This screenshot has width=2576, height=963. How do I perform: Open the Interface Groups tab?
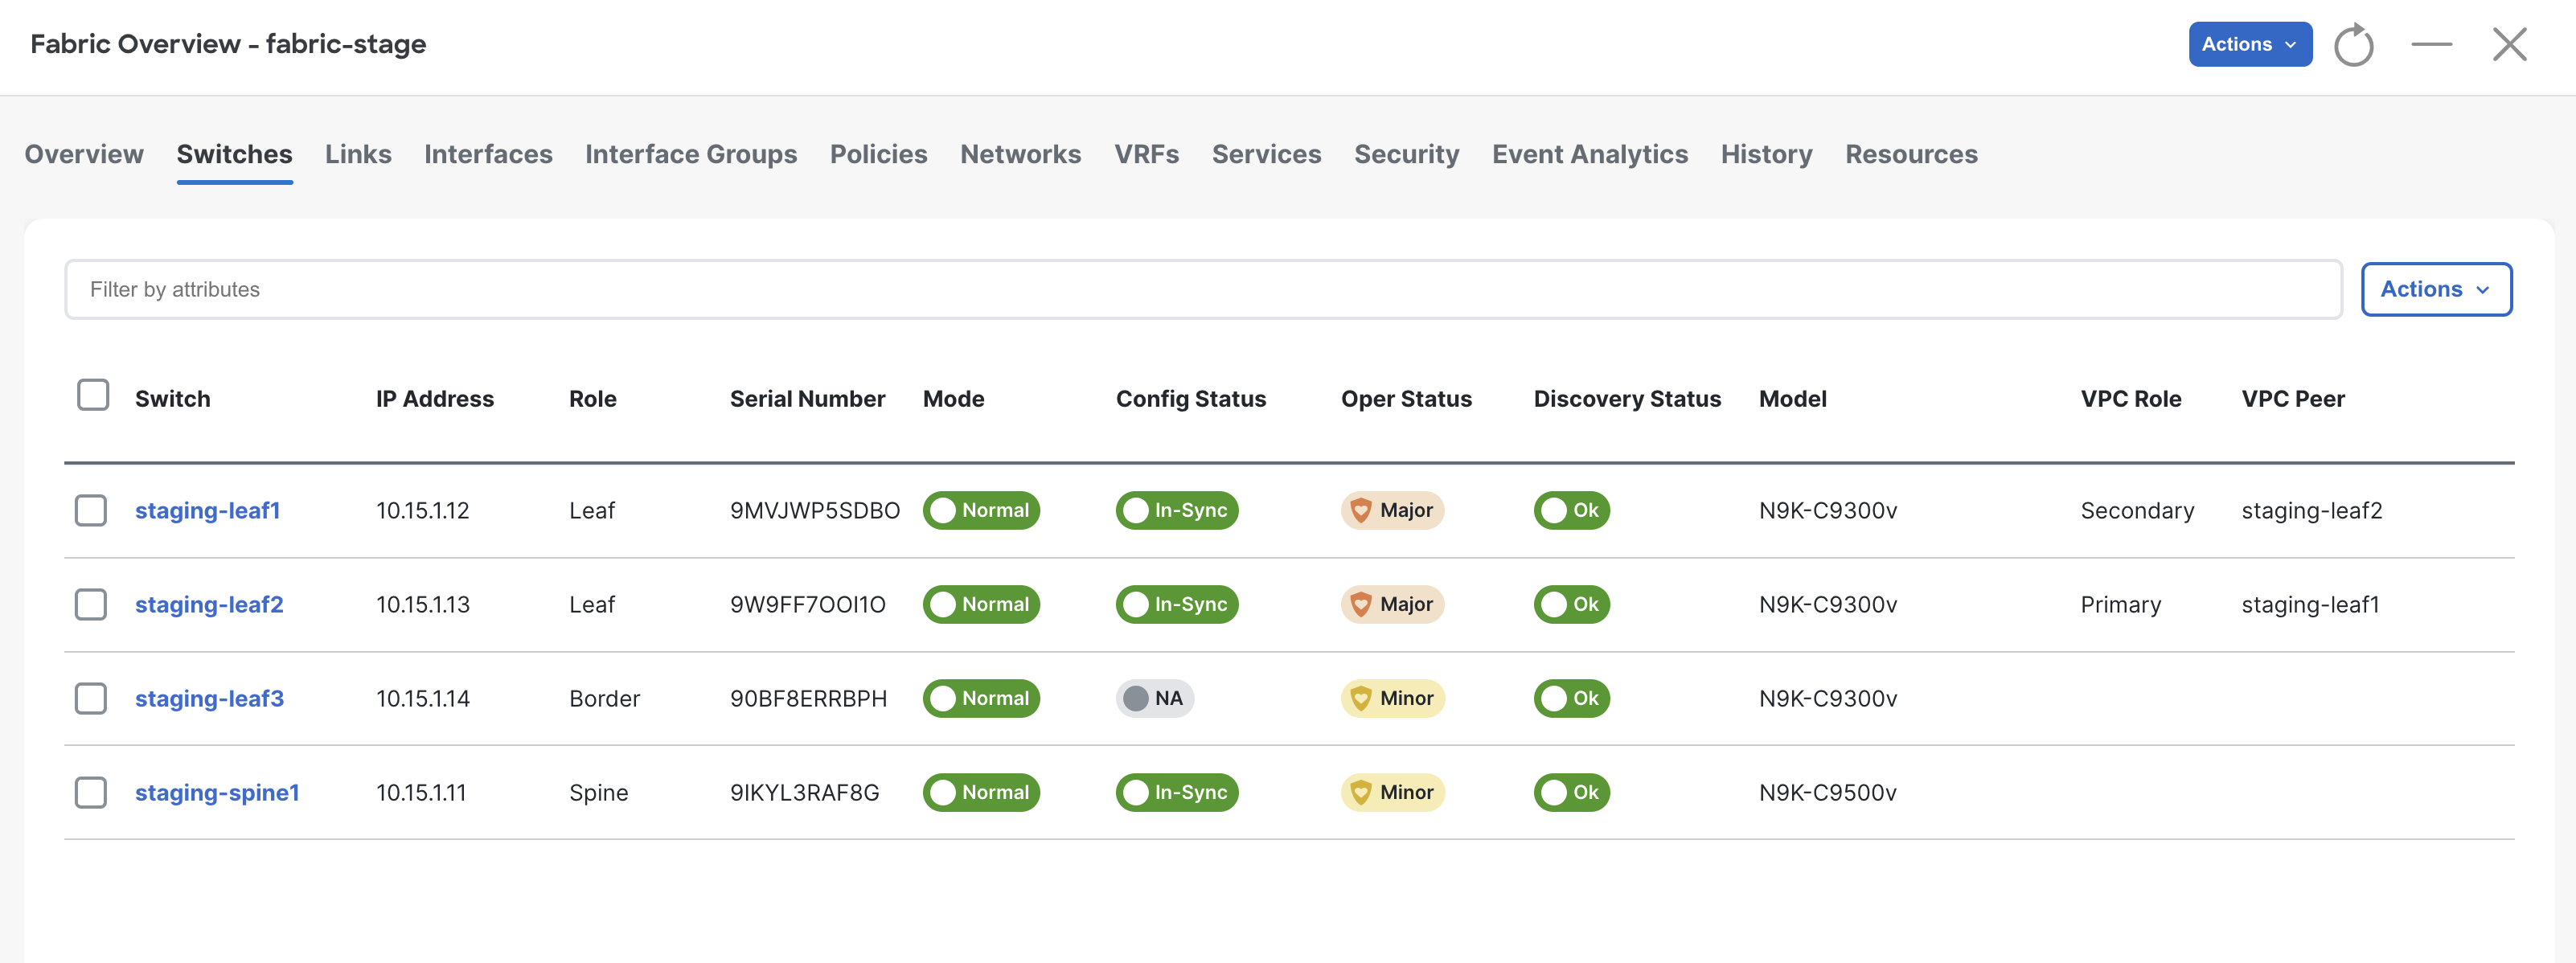691,155
